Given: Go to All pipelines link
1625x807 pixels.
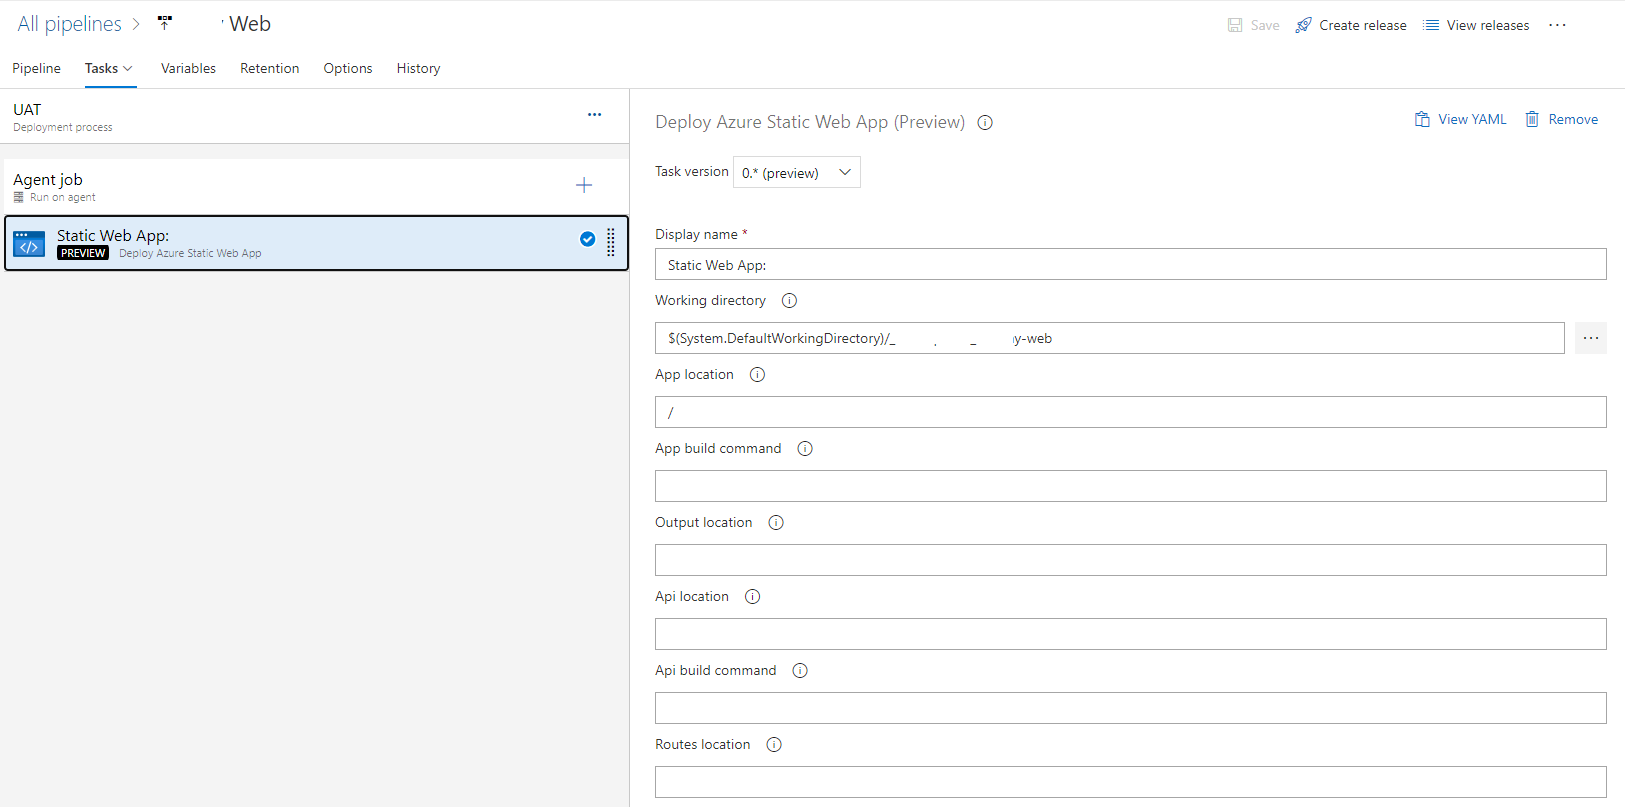Looking at the screenshot, I should (x=69, y=24).
